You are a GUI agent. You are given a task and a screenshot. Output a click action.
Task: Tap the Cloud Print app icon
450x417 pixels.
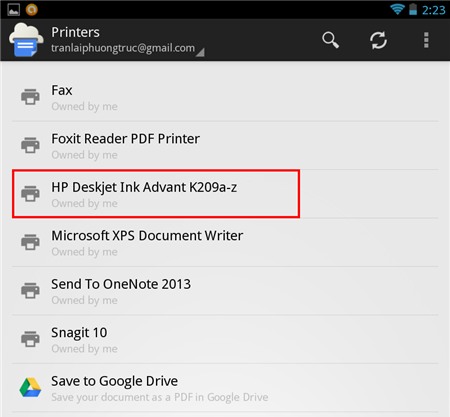(x=26, y=40)
